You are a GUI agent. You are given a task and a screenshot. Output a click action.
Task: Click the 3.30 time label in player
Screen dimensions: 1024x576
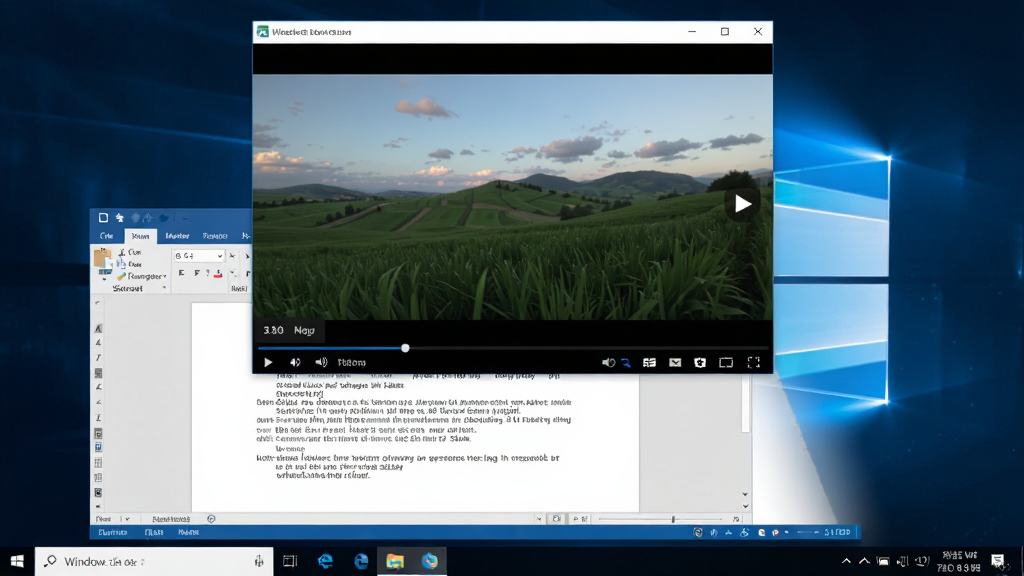(273, 330)
